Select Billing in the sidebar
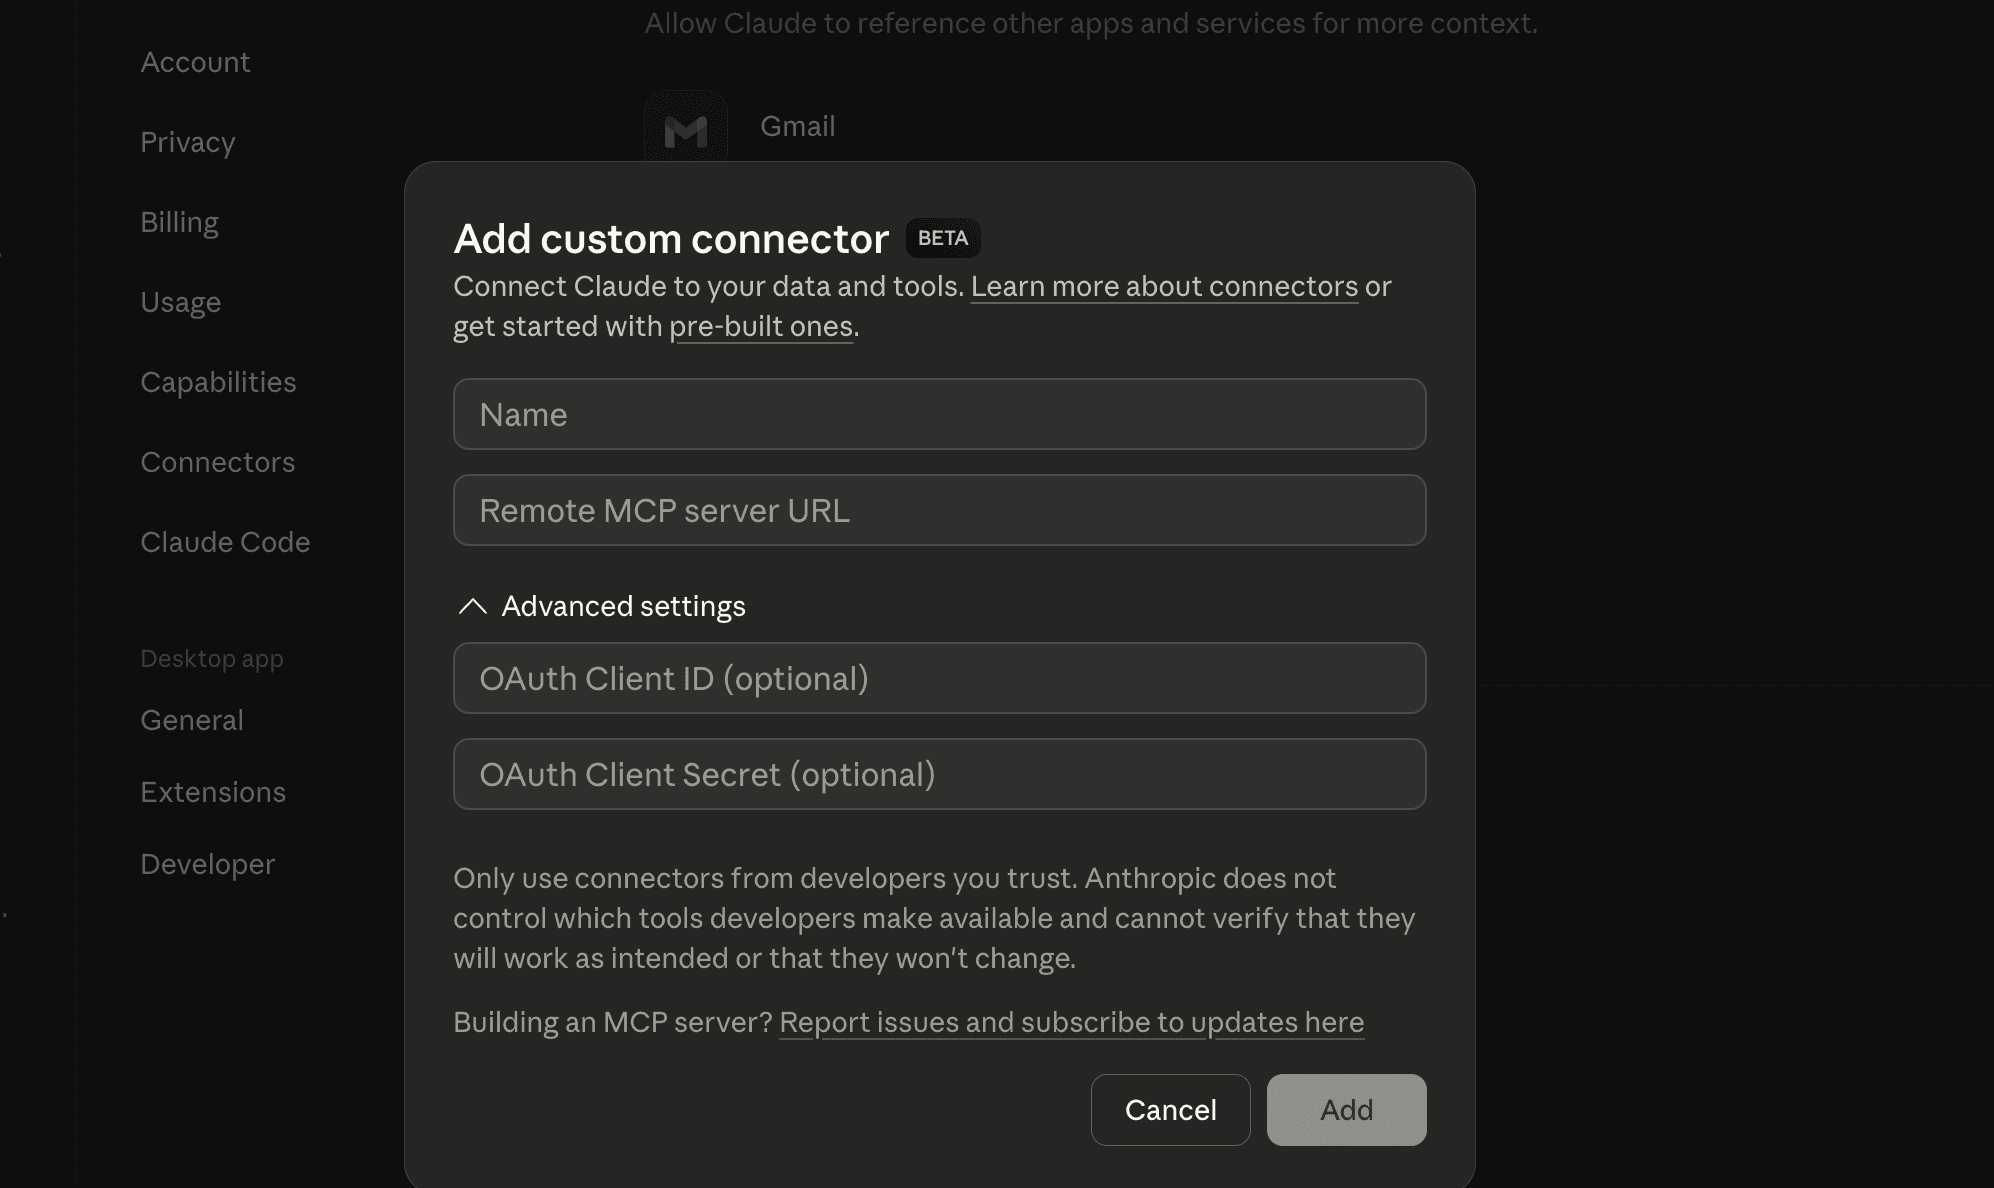Image resolution: width=1994 pixels, height=1188 pixels. click(x=179, y=222)
